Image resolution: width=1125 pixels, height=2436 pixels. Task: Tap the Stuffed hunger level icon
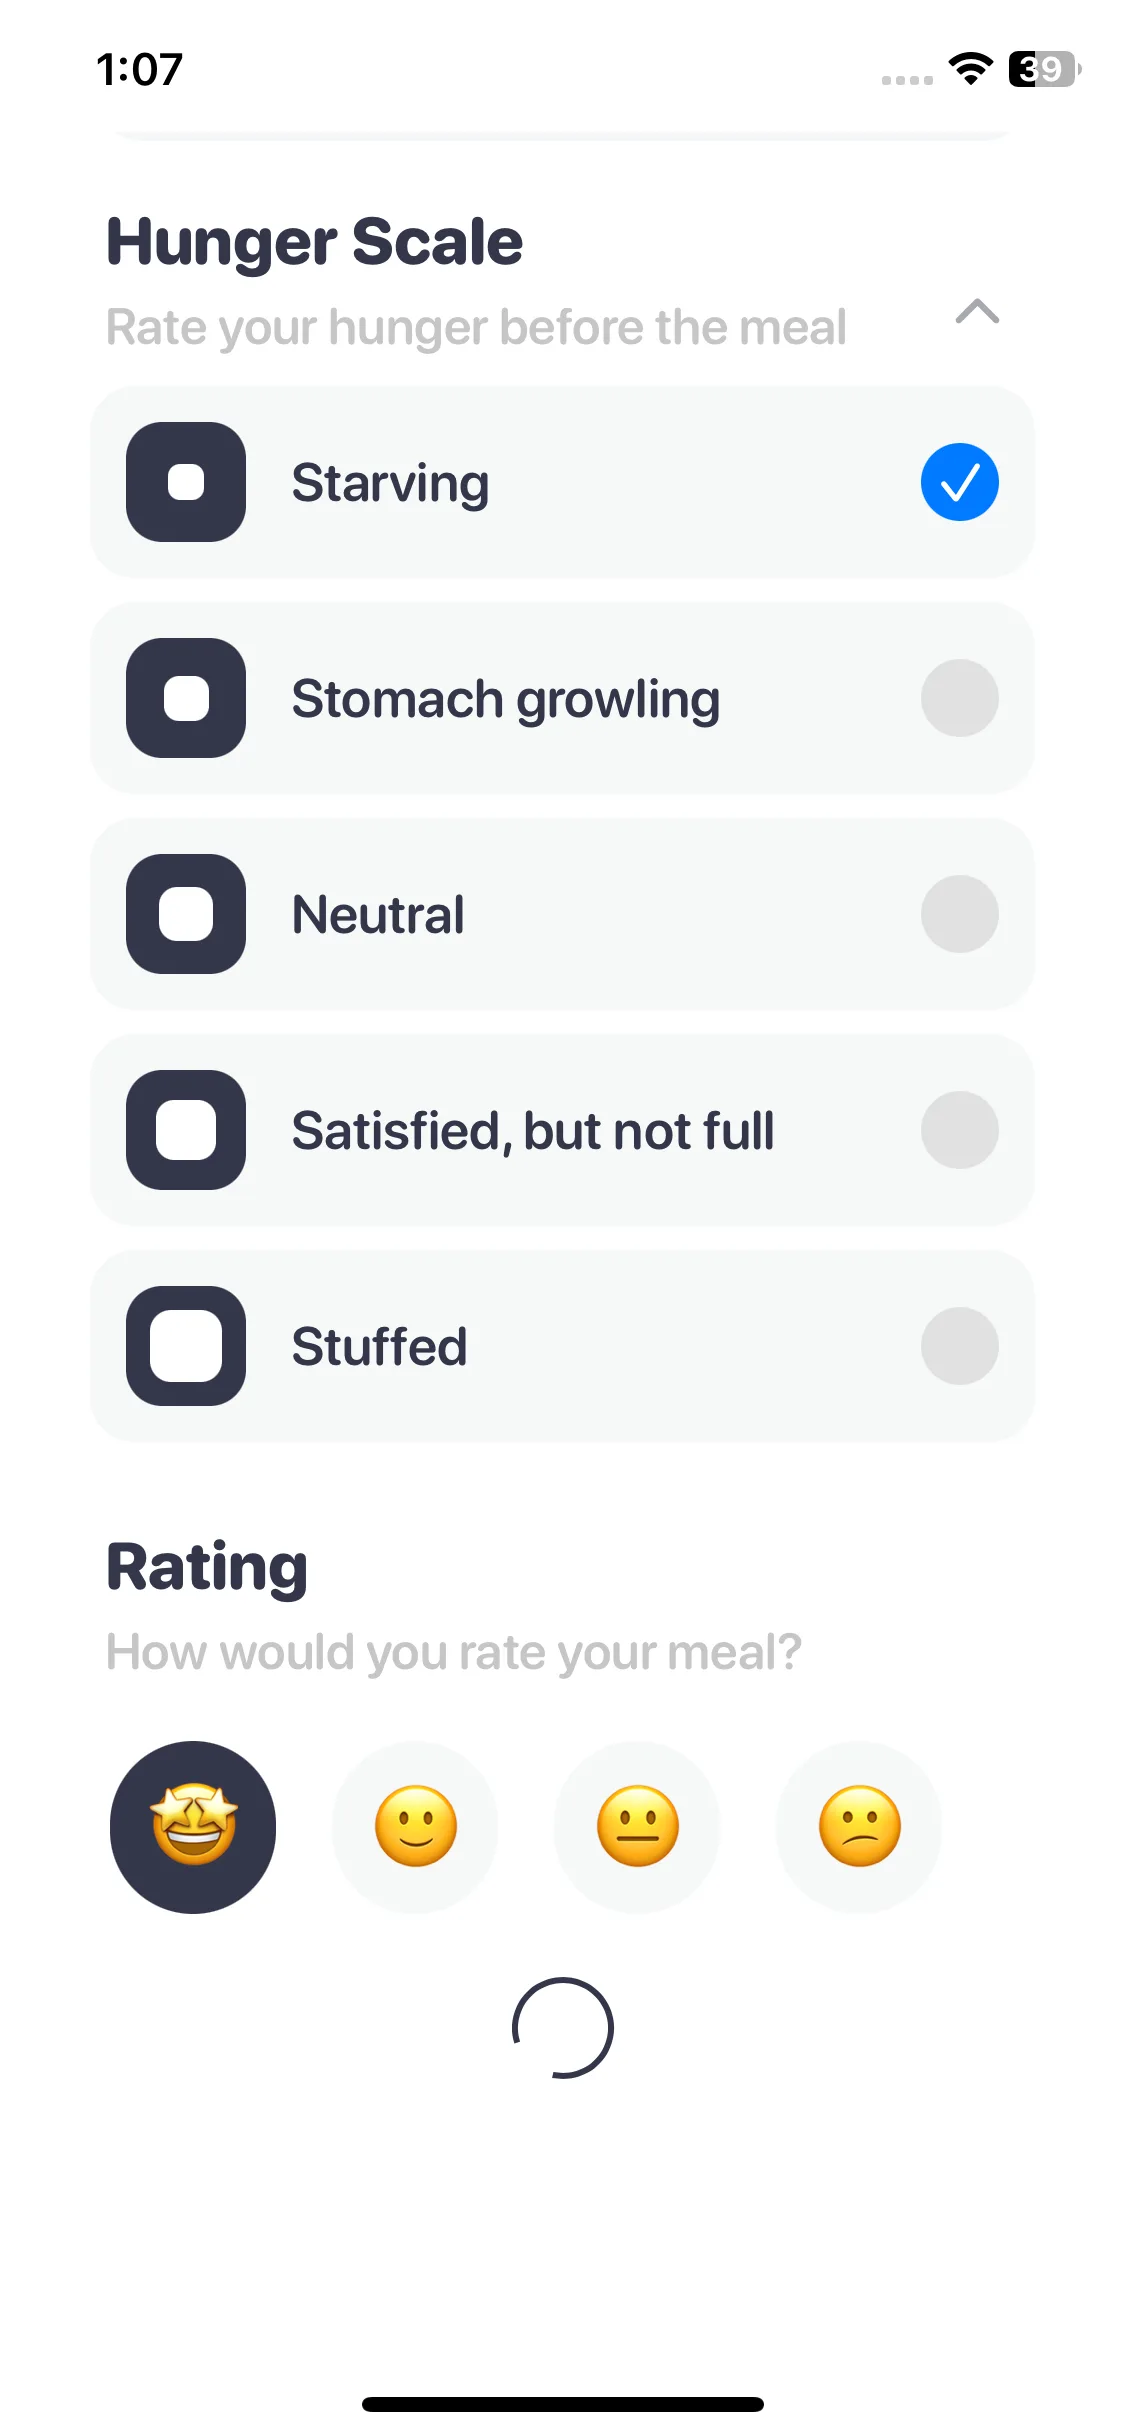(186, 1346)
